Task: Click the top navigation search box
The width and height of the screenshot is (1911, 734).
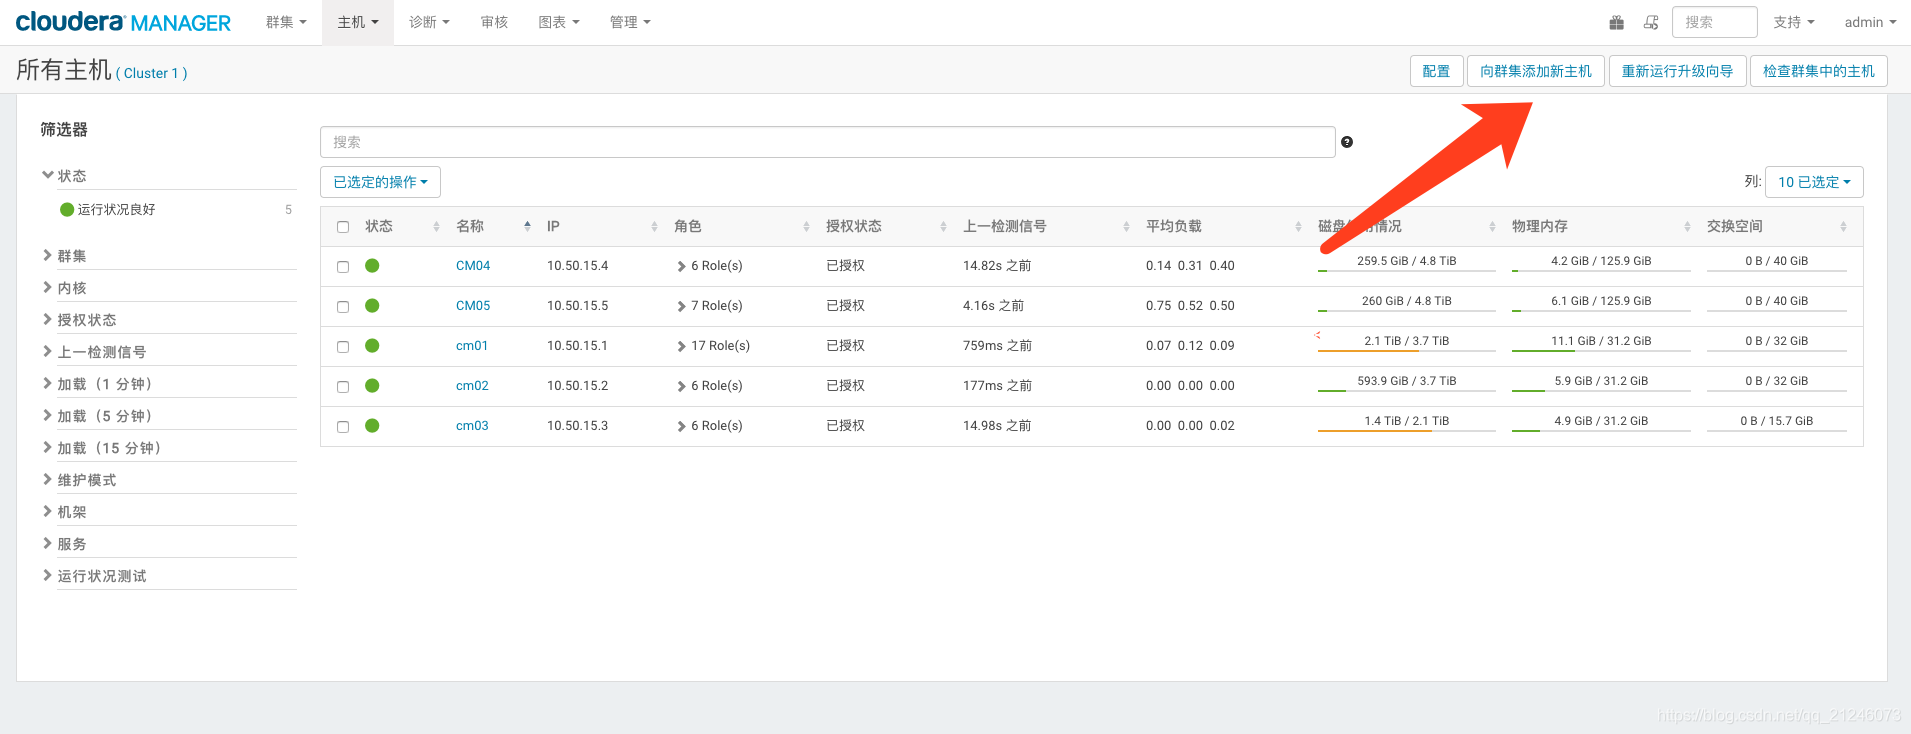Action: click(x=1714, y=22)
